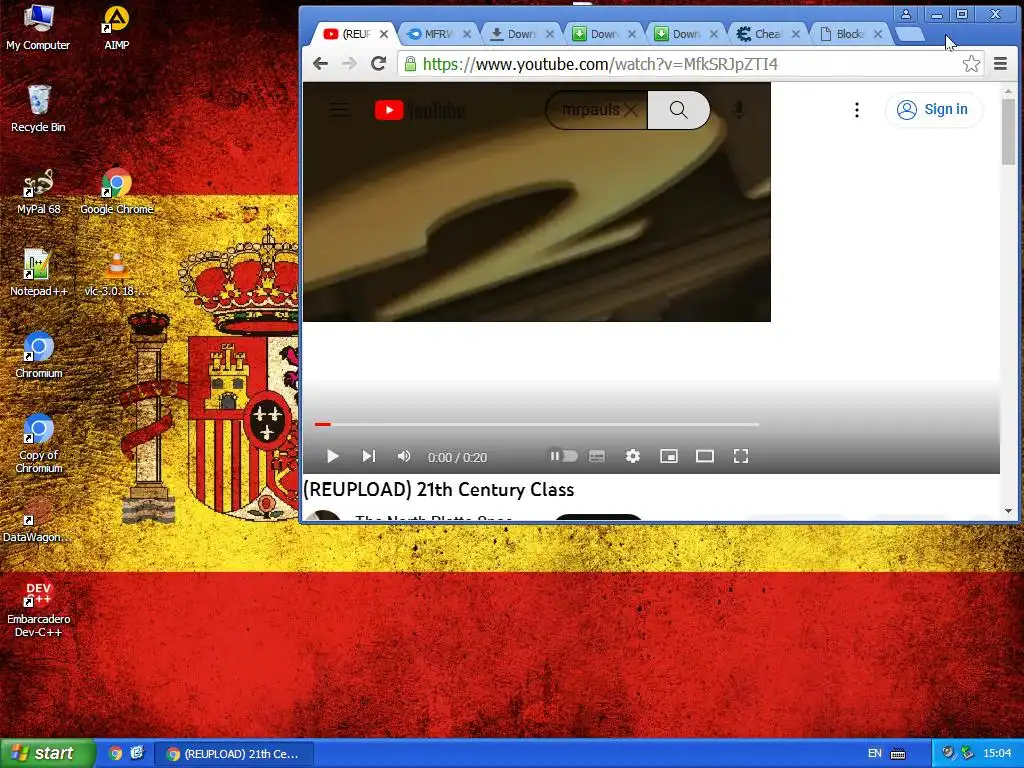The width and height of the screenshot is (1024, 768).
Task: Open the AIMP shortcut on desktop
Action: (116, 27)
